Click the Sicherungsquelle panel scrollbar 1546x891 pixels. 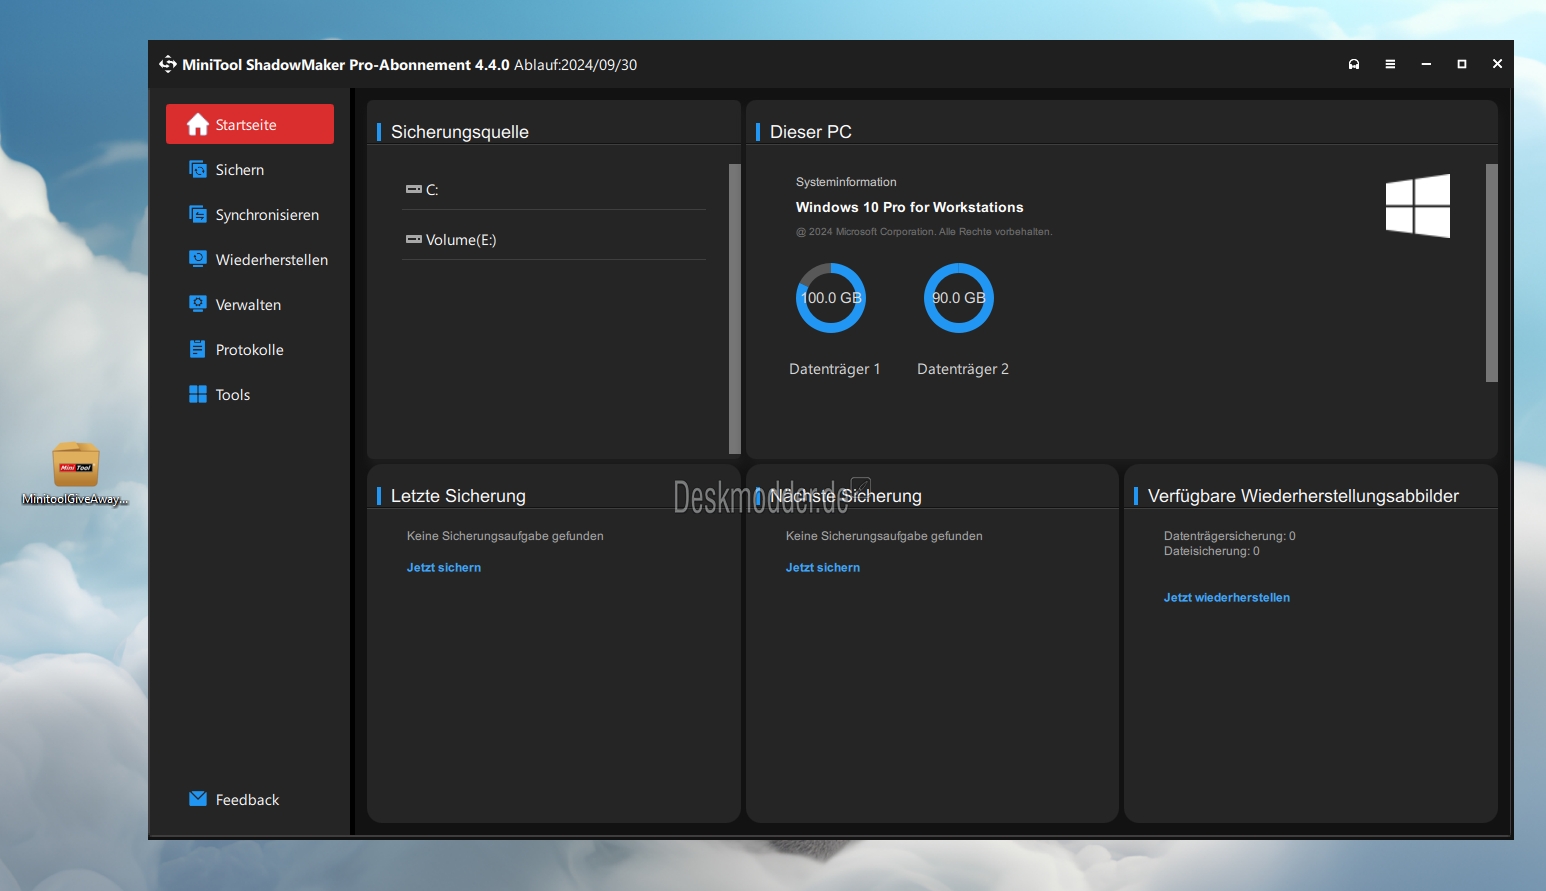pos(735,309)
